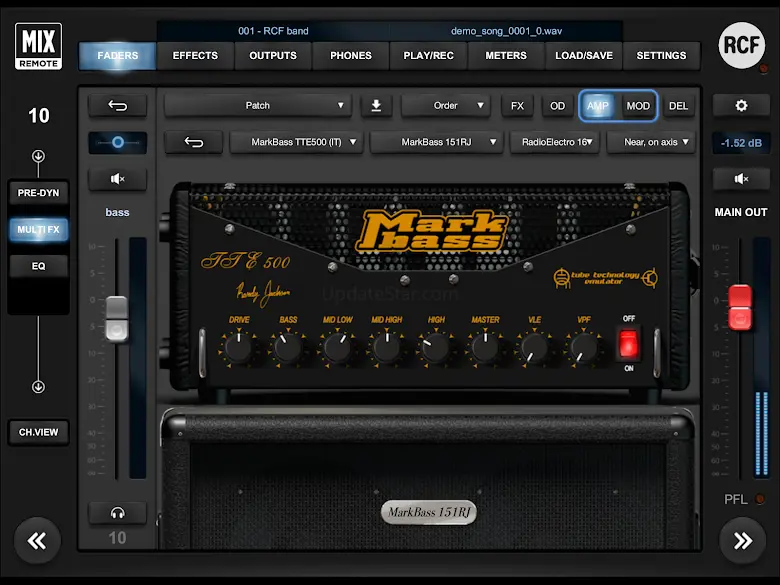780x585 pixels.
Task: Expand the MarkBass TTE500 amp model dropdown
Action: tap(296, 142)
